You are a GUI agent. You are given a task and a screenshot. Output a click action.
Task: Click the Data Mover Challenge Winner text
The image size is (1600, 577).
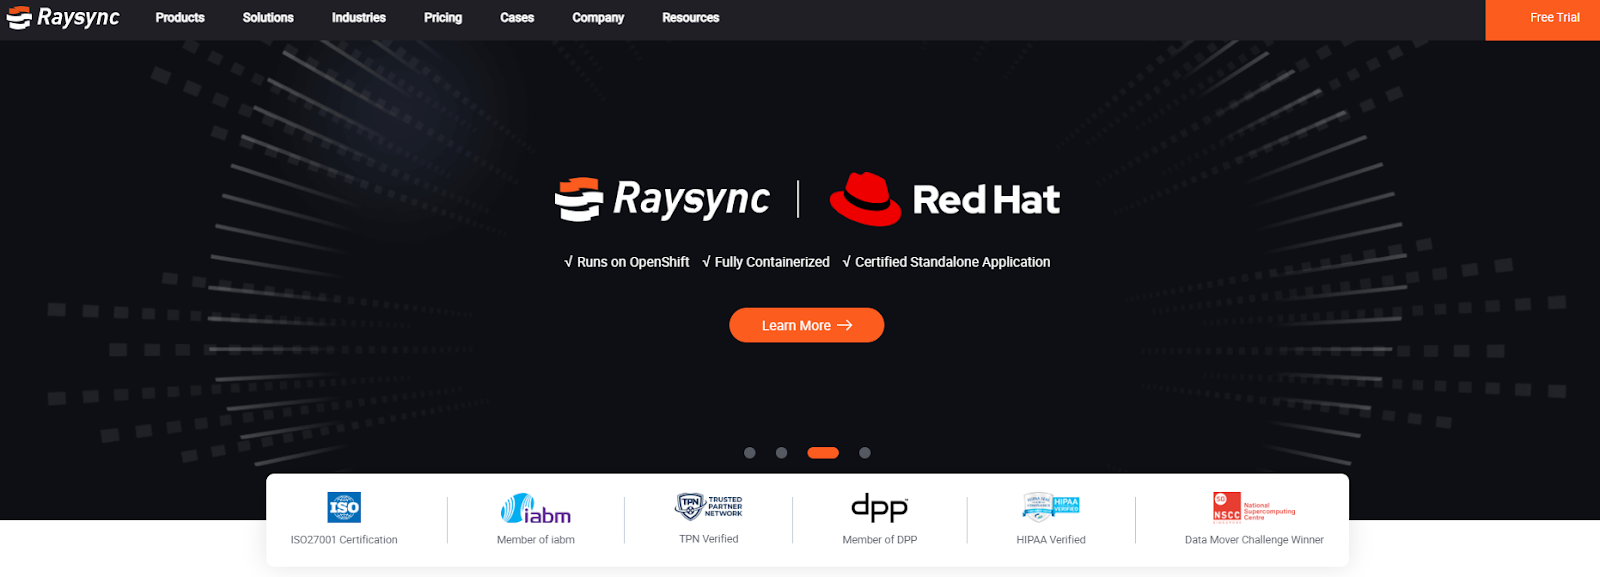[x=1254, y=540]
